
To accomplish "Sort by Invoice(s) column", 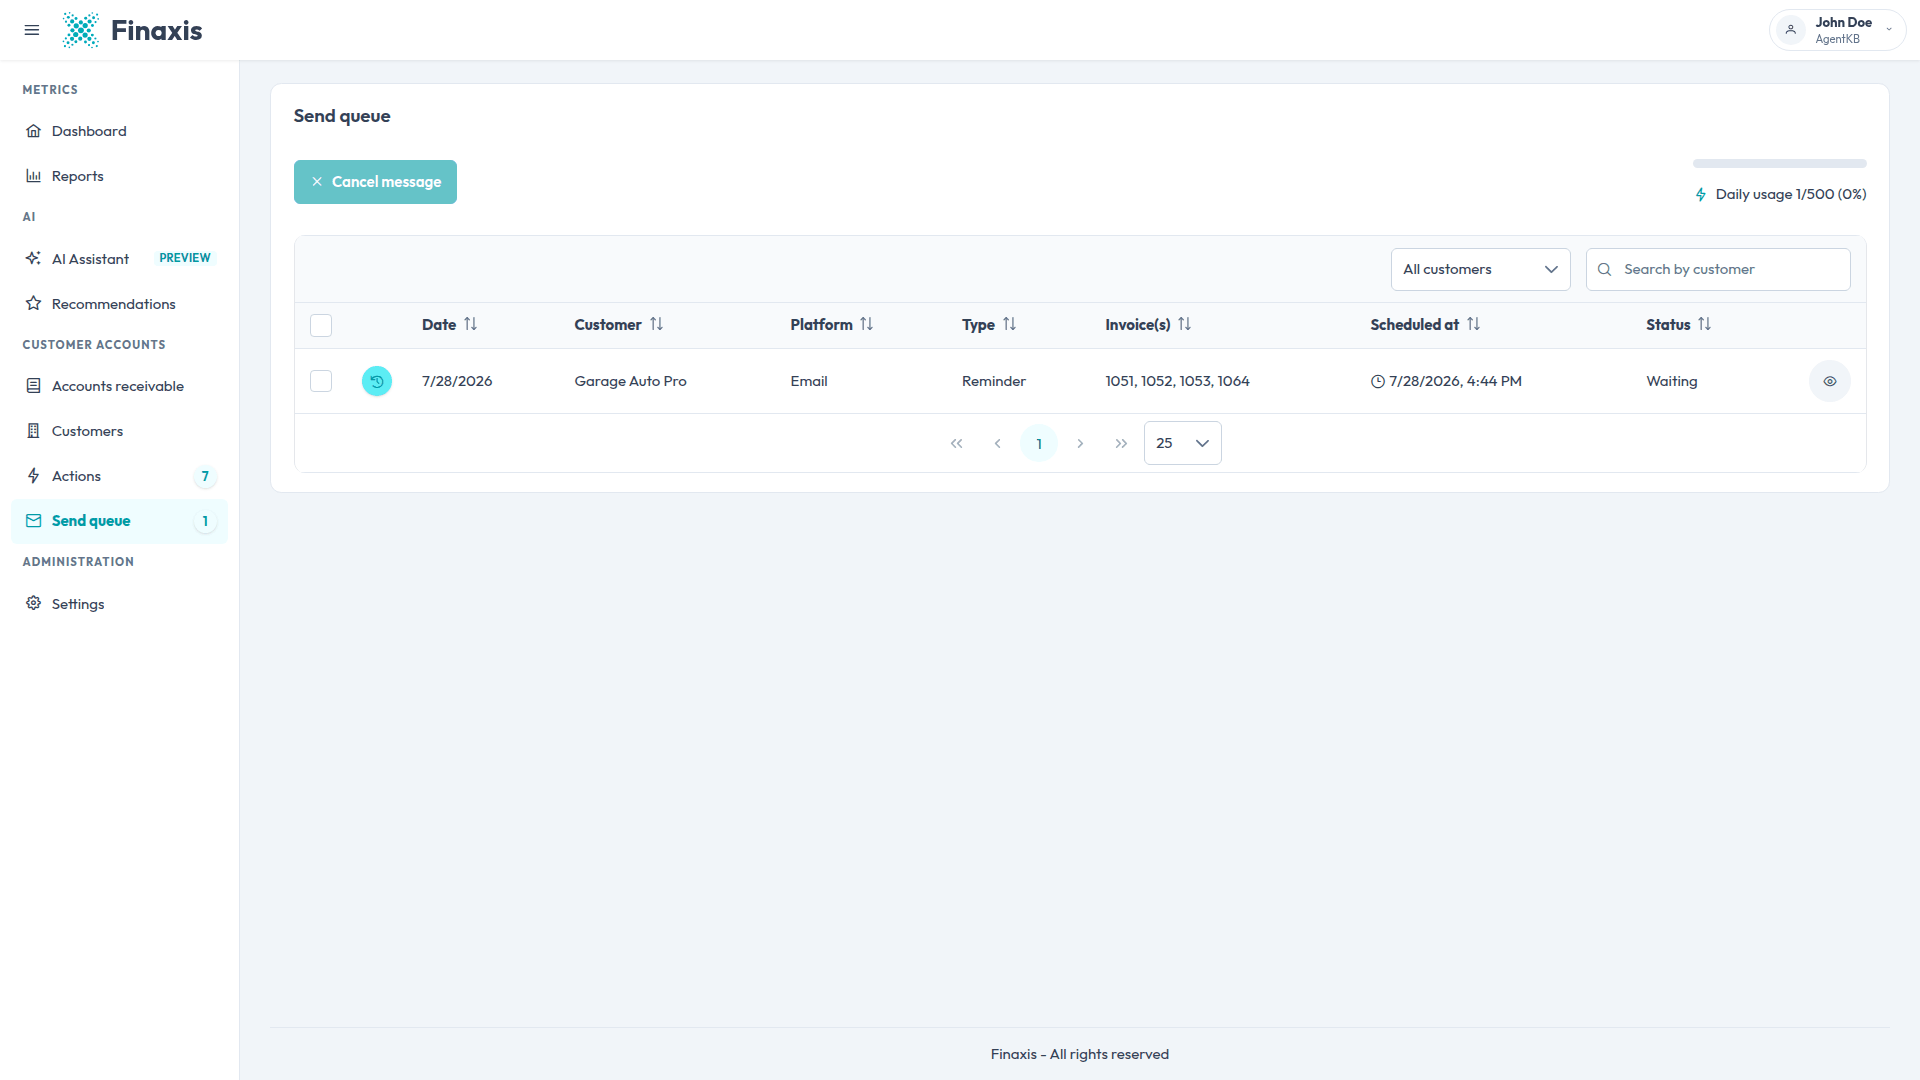I will point(1148,325).
